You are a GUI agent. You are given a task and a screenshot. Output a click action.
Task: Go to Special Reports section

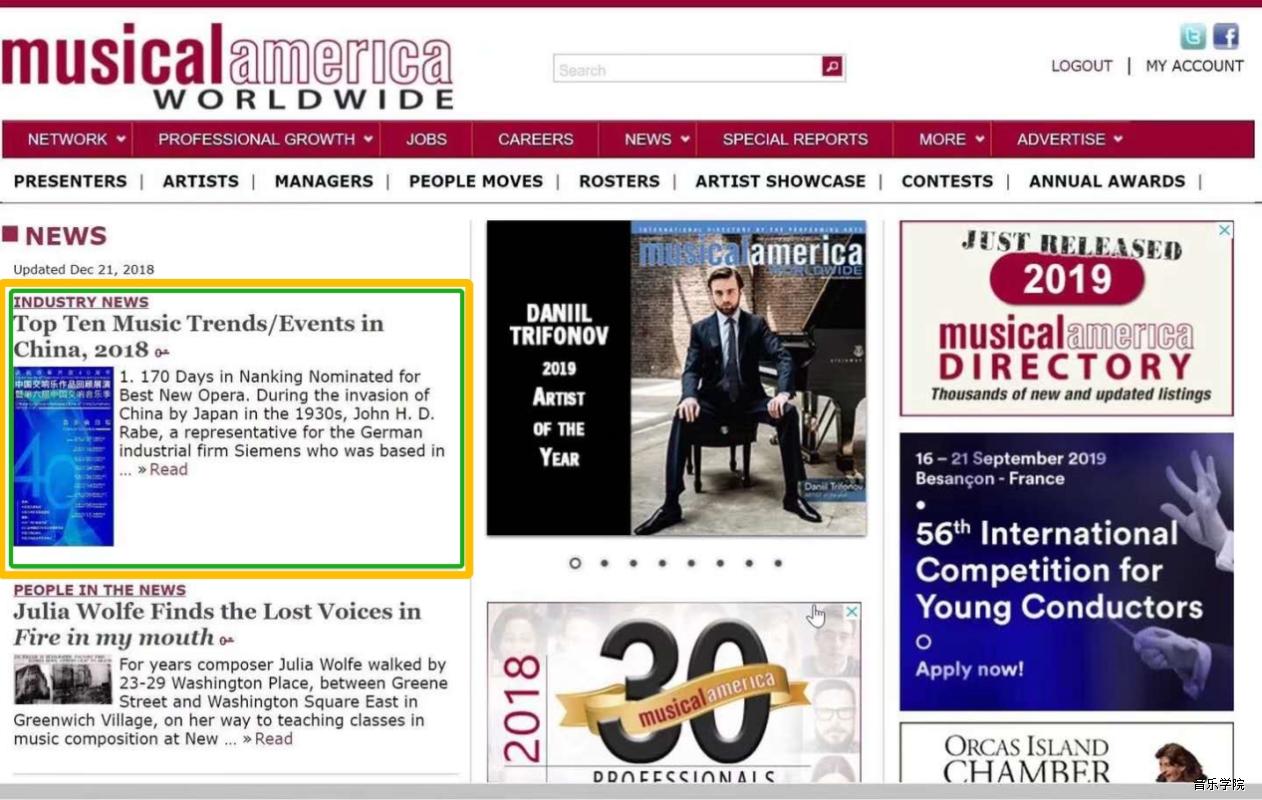795,139
